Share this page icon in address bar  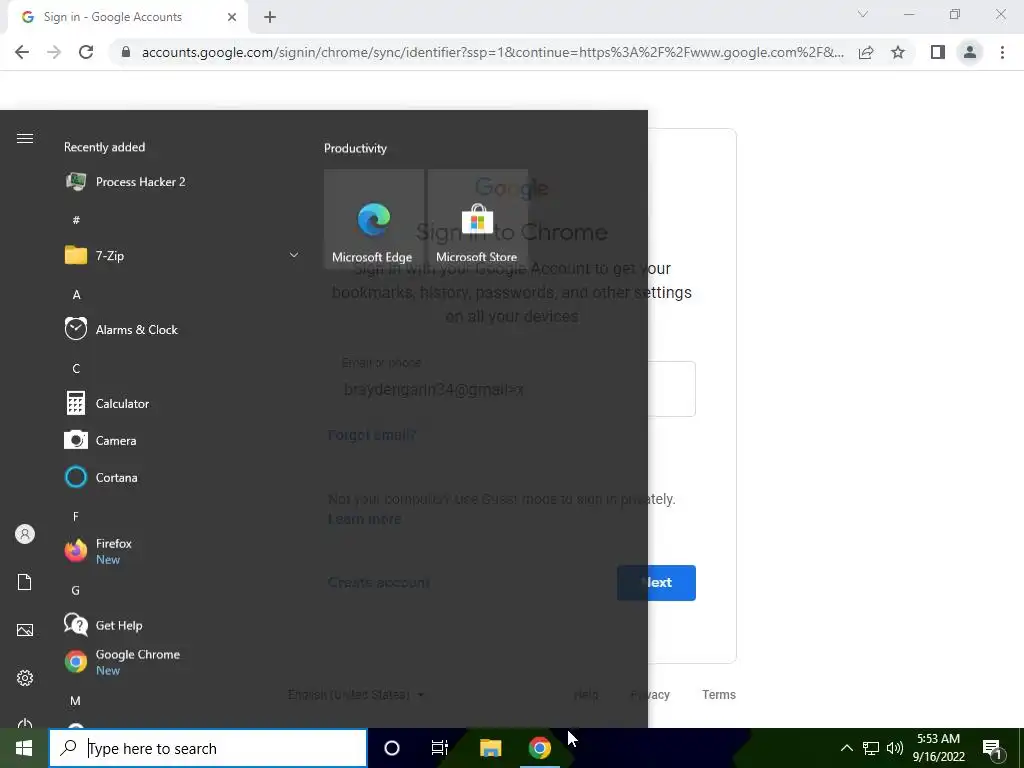pyautogui.click(x=866, y=52)
